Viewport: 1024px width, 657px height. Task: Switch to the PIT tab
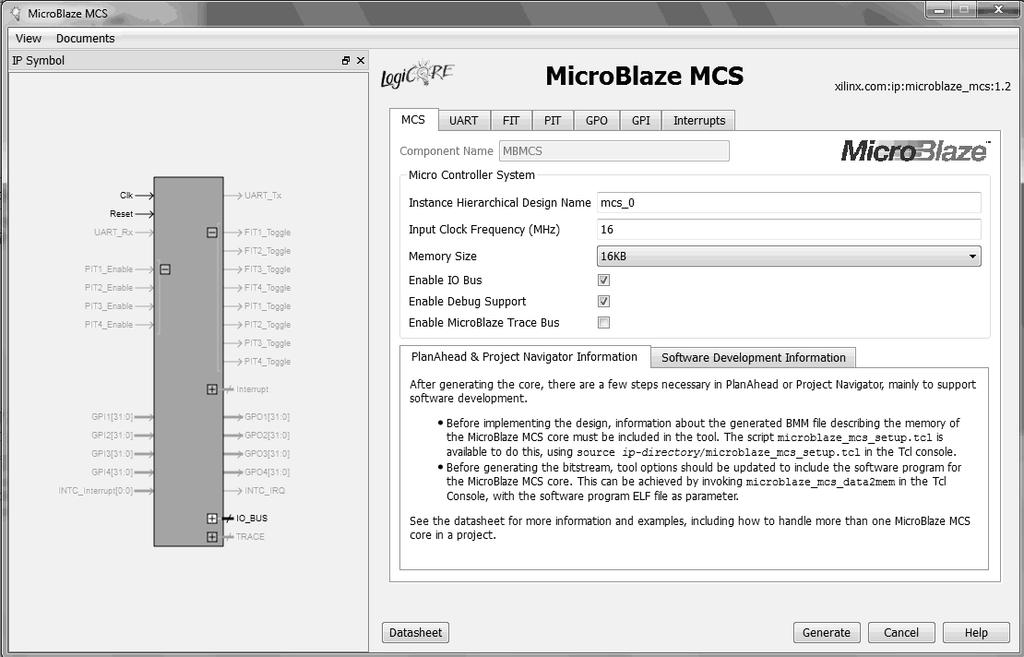(552, 121)
